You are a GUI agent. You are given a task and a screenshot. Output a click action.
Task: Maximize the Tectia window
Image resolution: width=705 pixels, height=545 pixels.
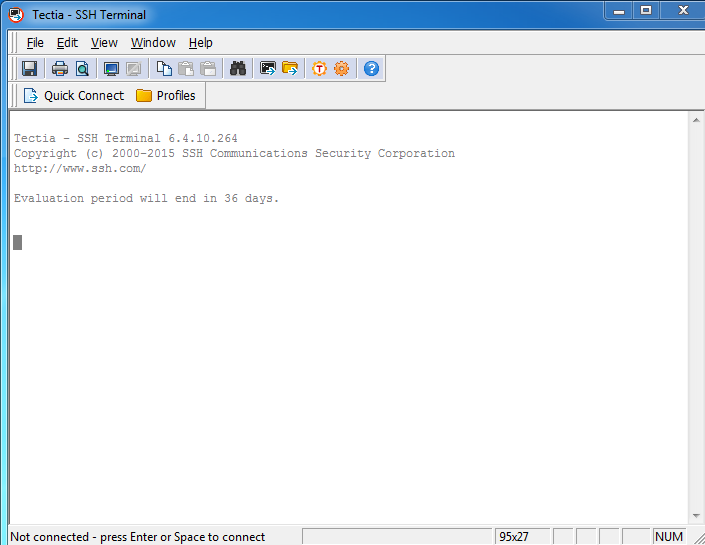646,10
